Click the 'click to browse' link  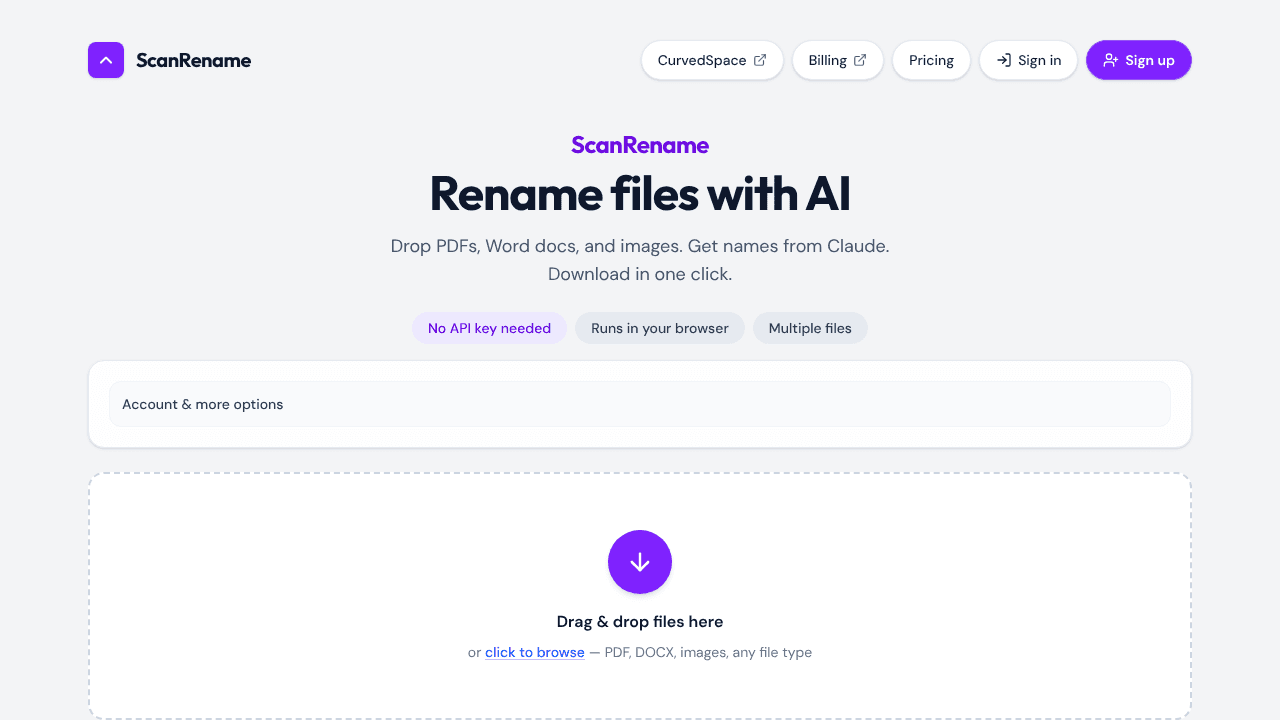click(x=535, y=652)
